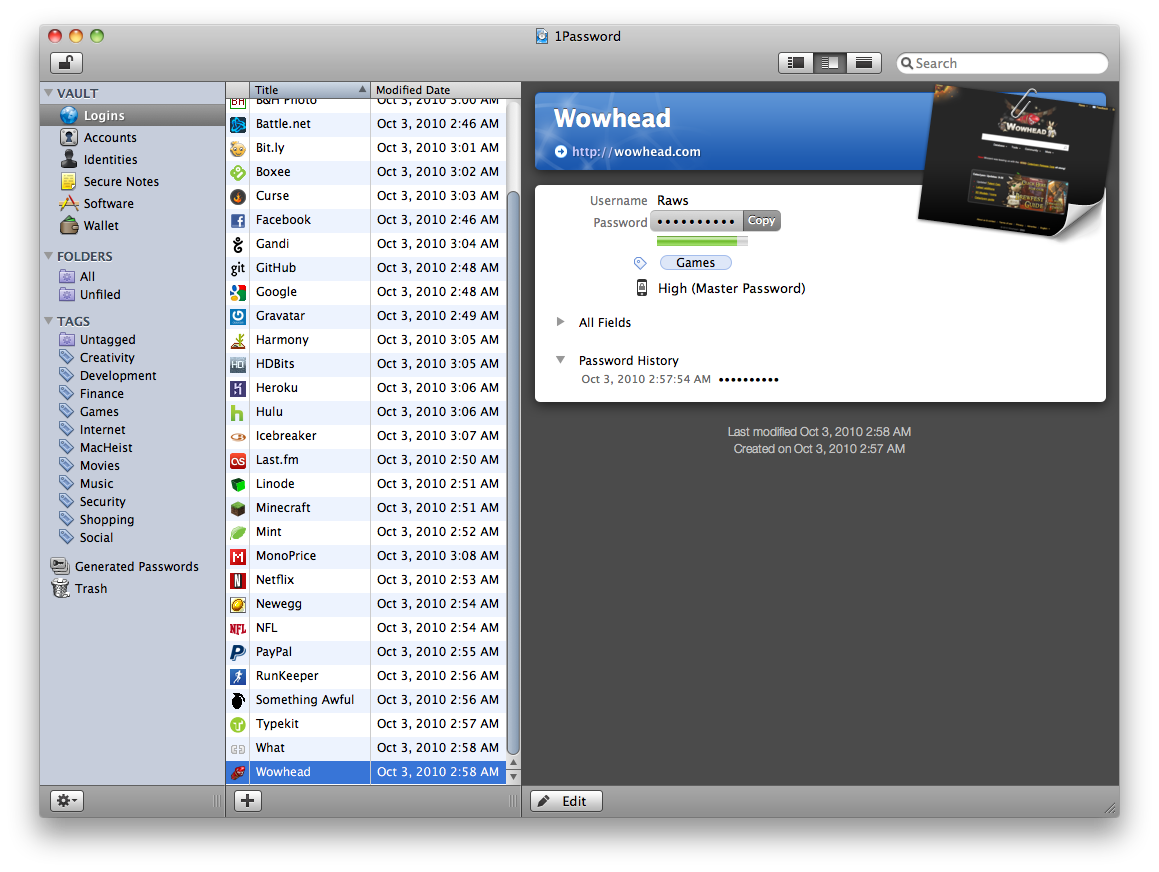
Task: Click the Software category icon
Action: point(69,203)
